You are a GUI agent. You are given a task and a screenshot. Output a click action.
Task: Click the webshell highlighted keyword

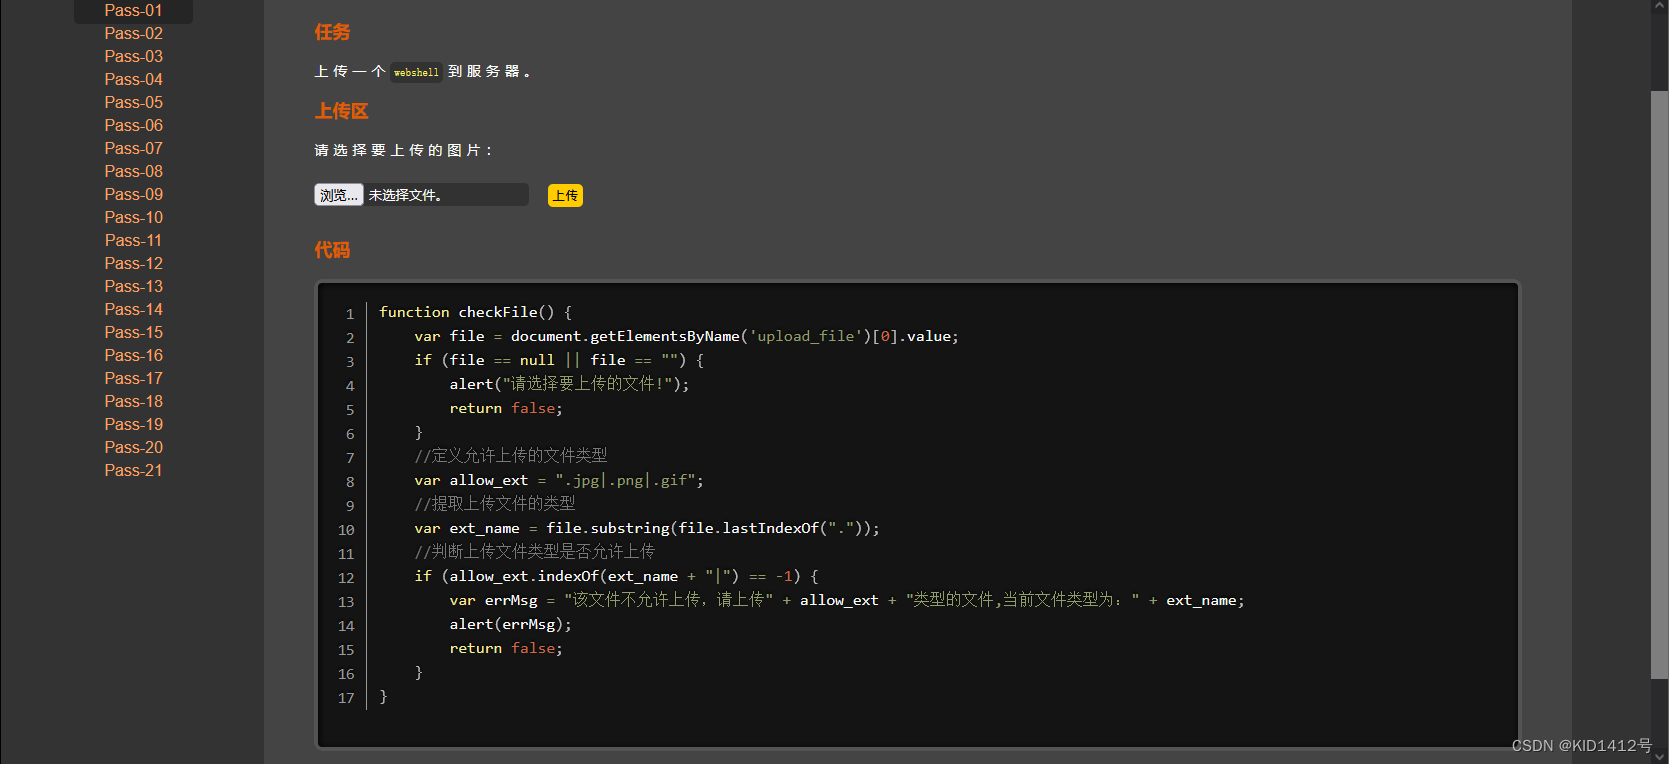coord(416,72)
